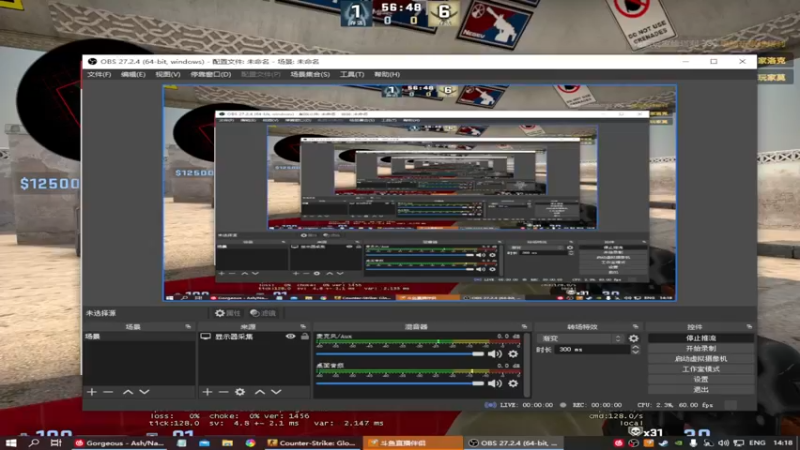The image size is (800, 450).
Task: Click 启动虚拟摄像机 virtual camera button
Action: click(x=701, y=359)
